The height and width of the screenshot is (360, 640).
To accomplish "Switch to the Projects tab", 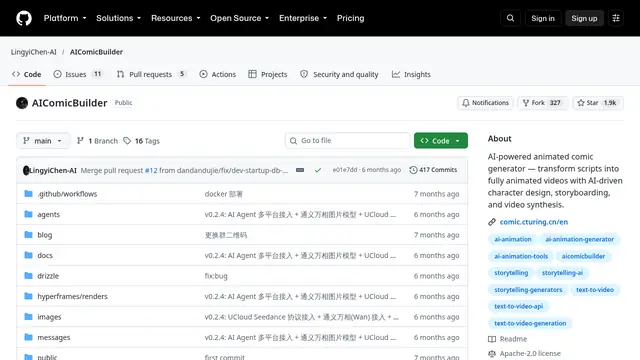I will [x=268, y=74].
